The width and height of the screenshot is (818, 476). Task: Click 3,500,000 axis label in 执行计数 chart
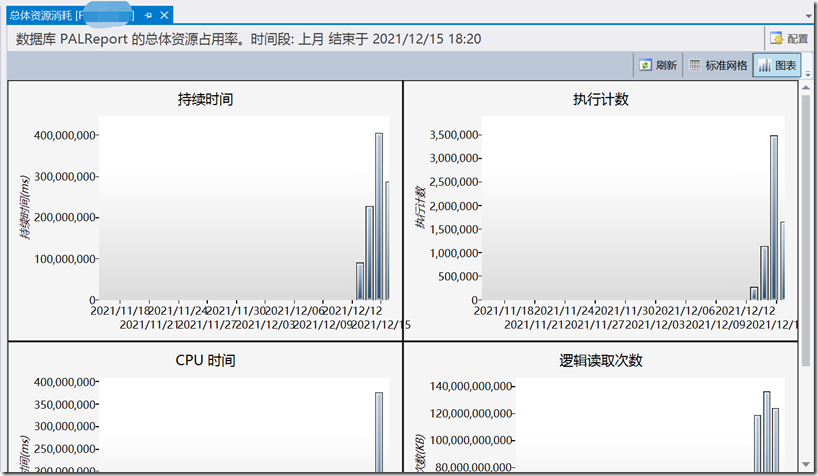pos(454,135)
